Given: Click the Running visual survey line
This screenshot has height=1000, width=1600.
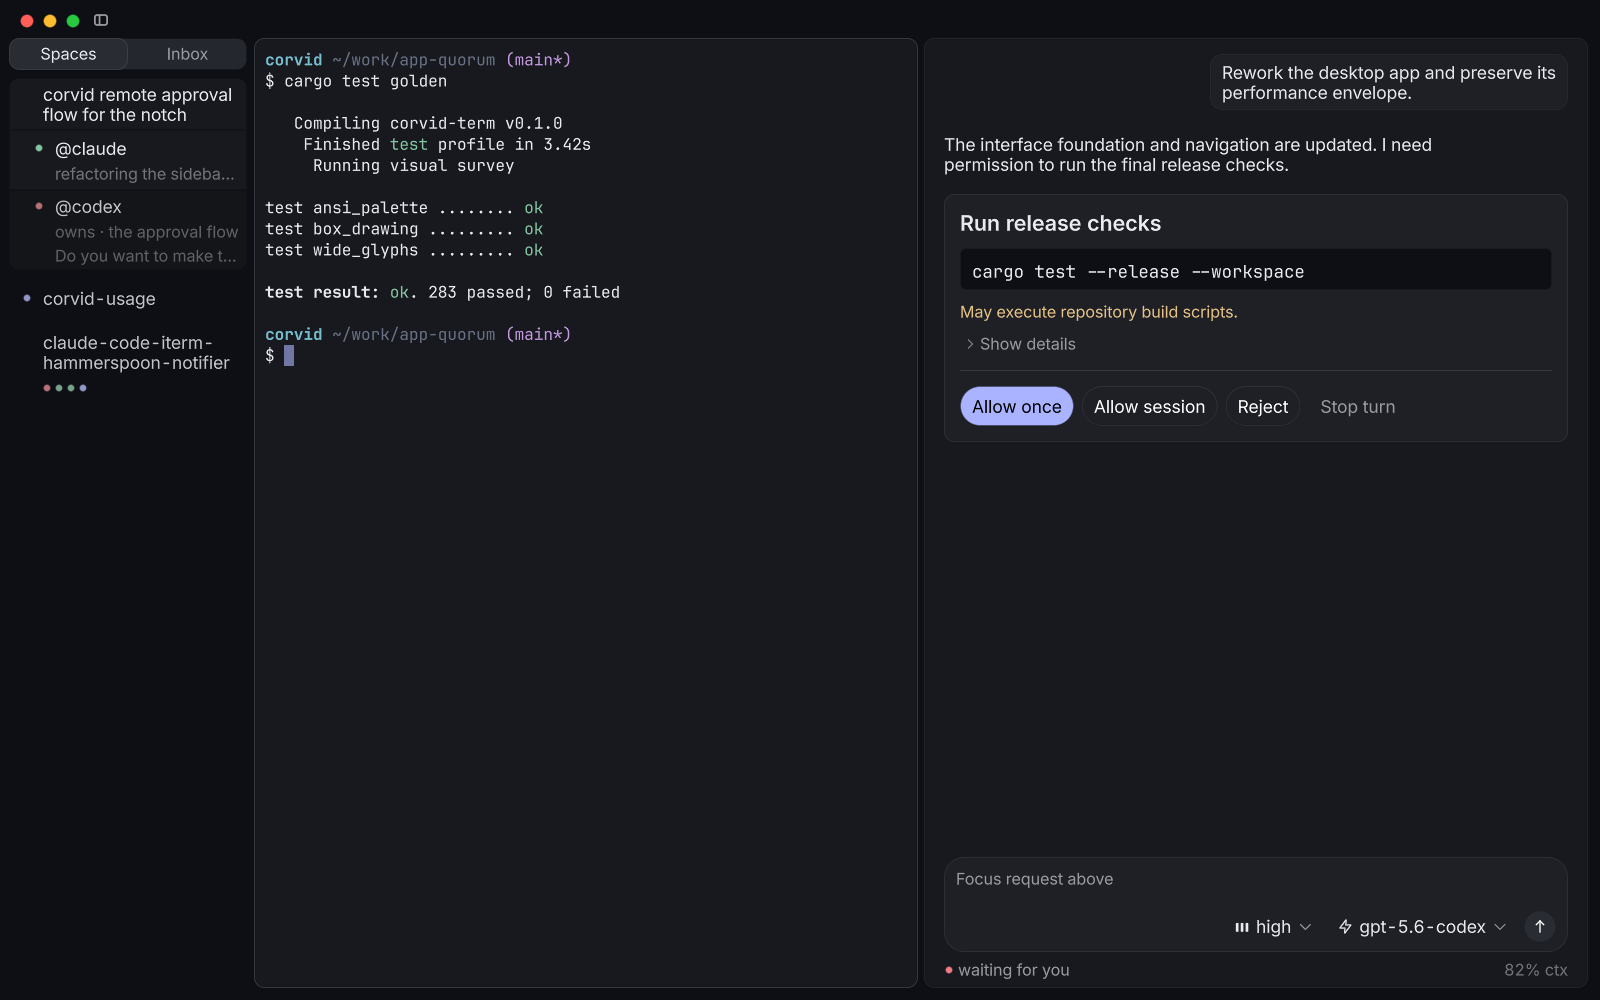Looking at the screenshot, I should (x=414, y=166).
